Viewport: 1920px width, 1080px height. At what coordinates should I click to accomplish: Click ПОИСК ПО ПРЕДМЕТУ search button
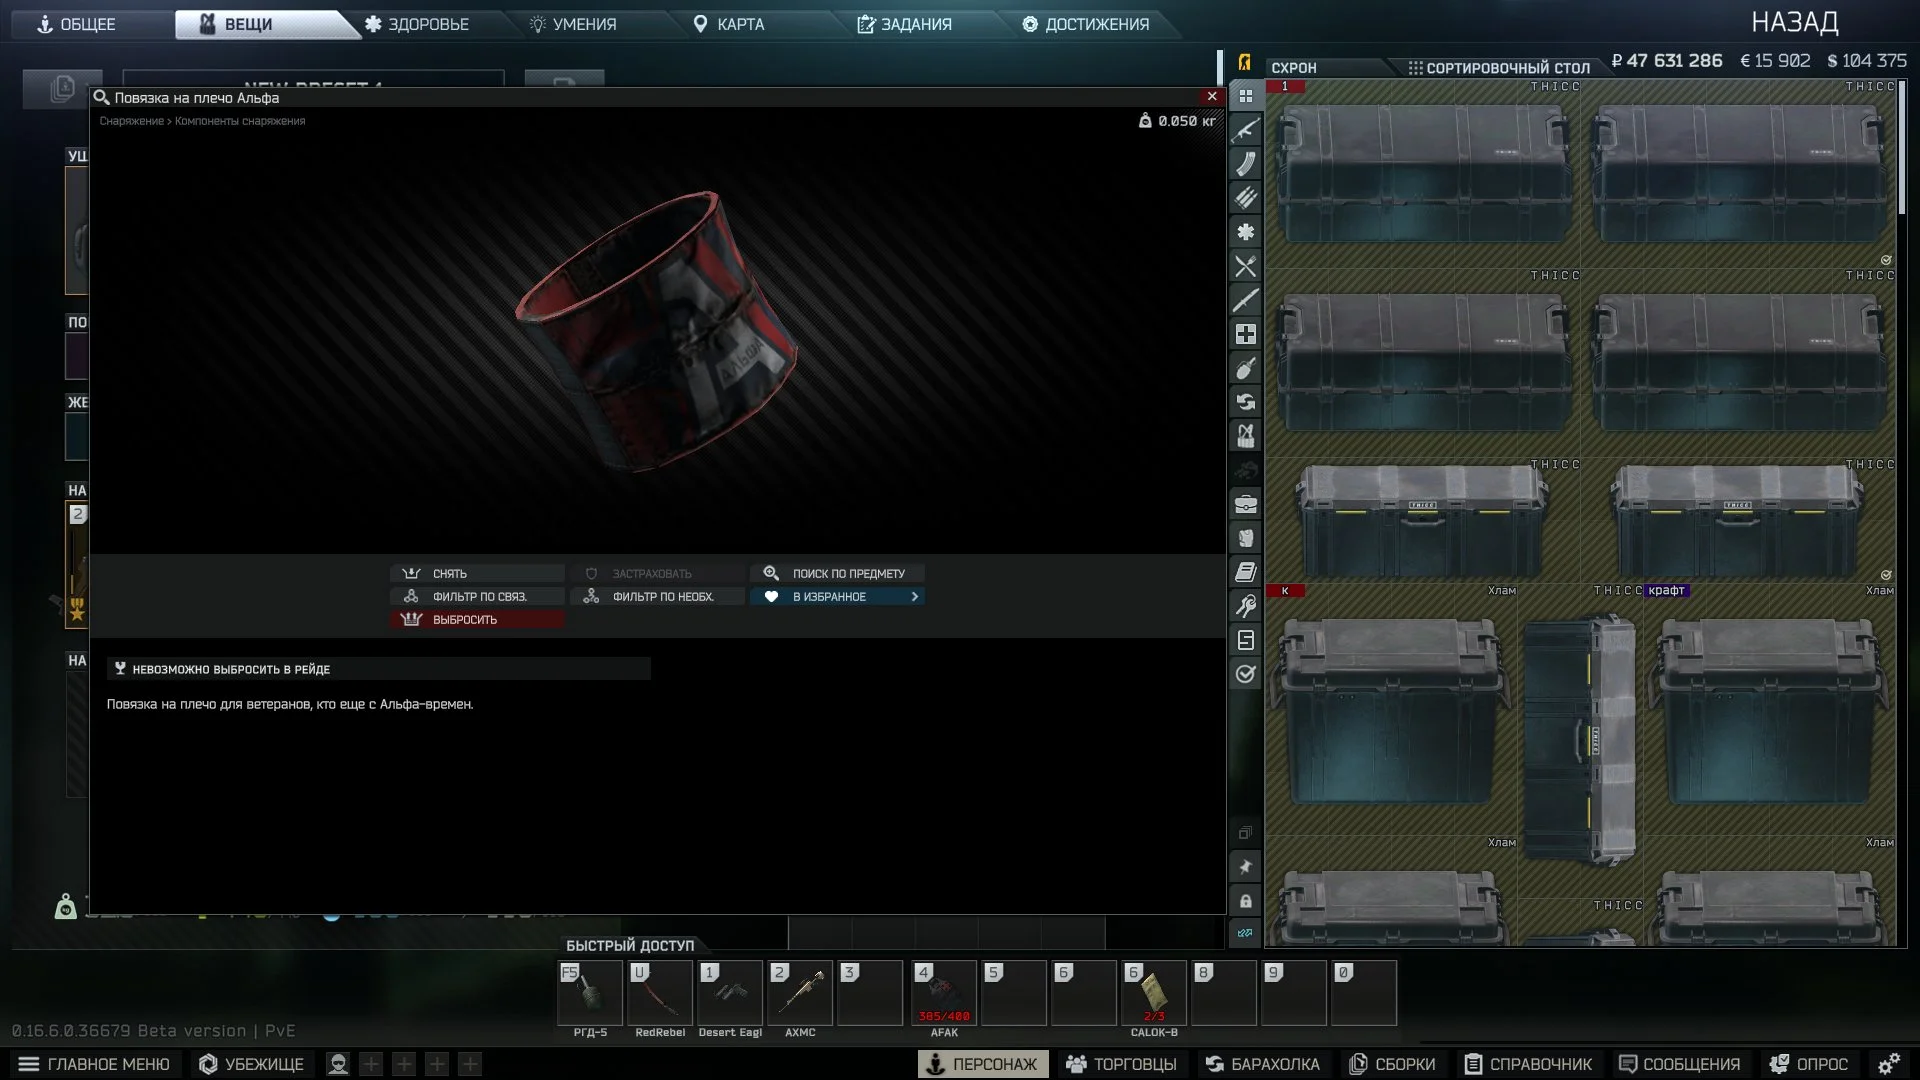pos(837,573)
